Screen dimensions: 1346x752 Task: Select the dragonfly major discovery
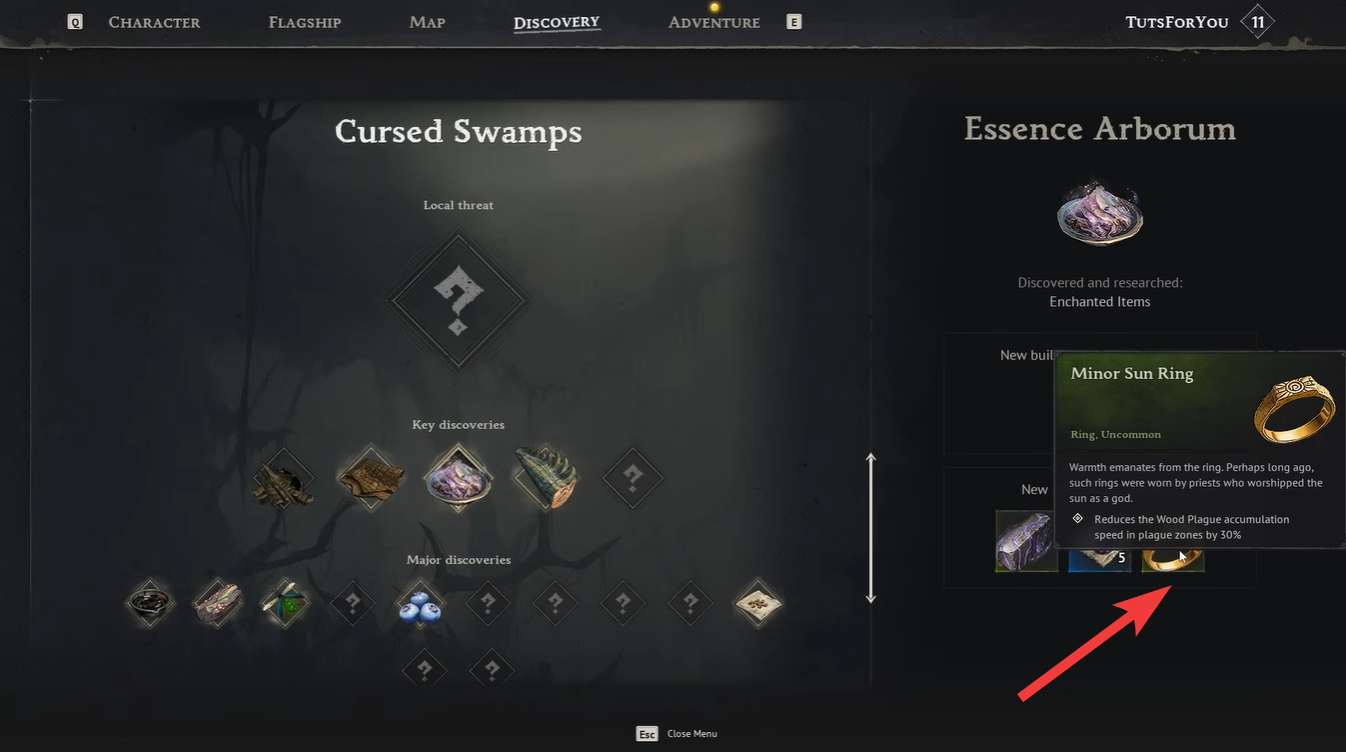point(286,604)
